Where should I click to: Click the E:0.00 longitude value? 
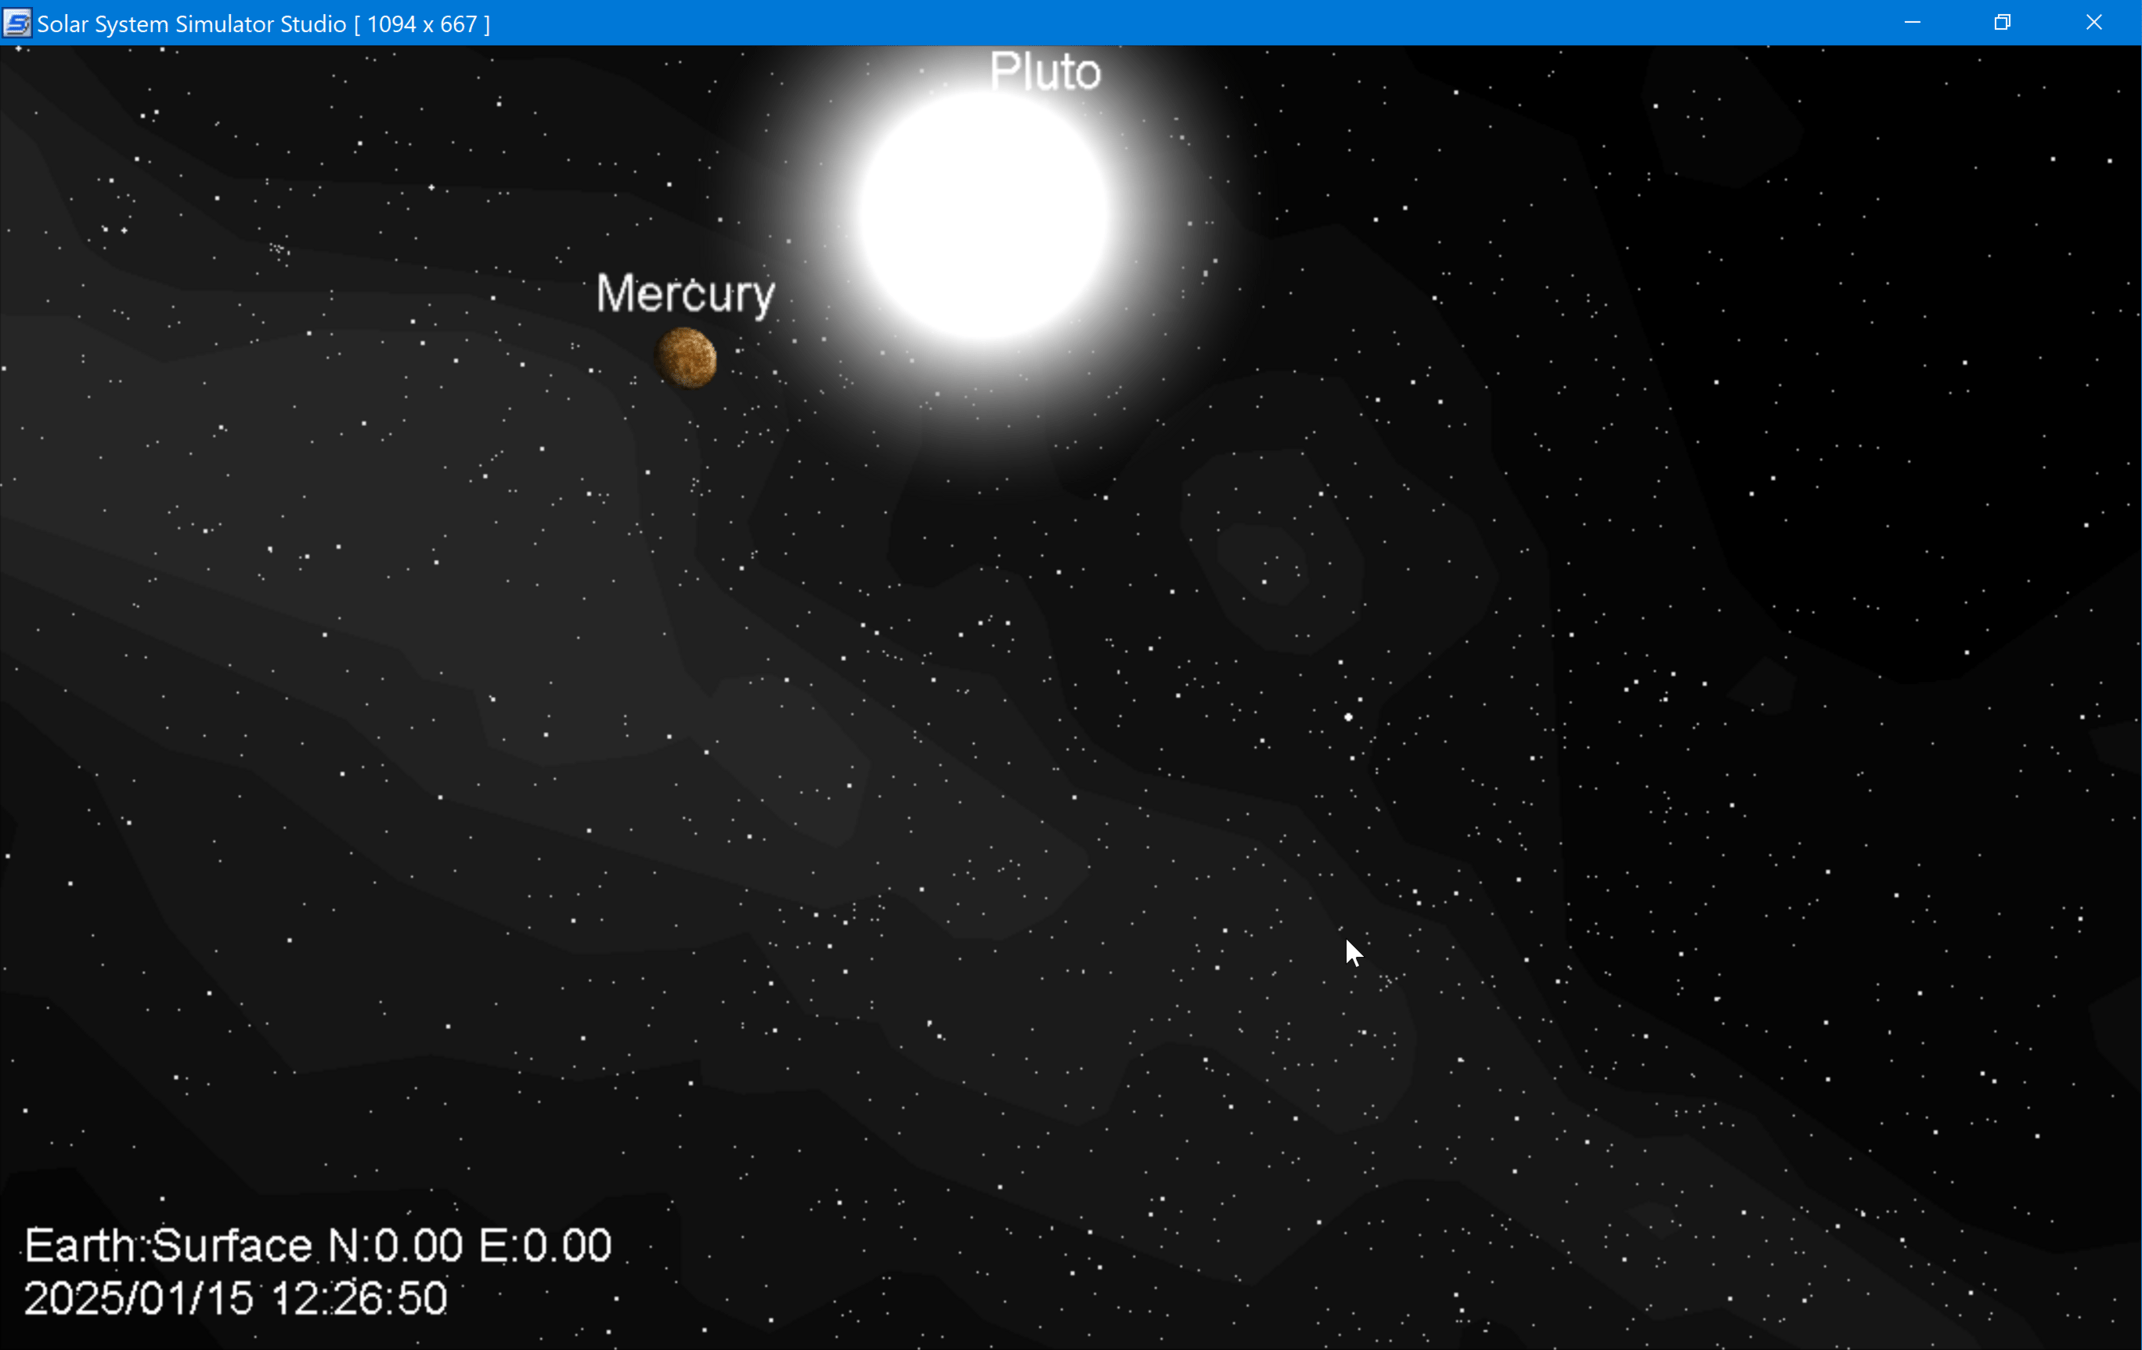[545, 1246]
